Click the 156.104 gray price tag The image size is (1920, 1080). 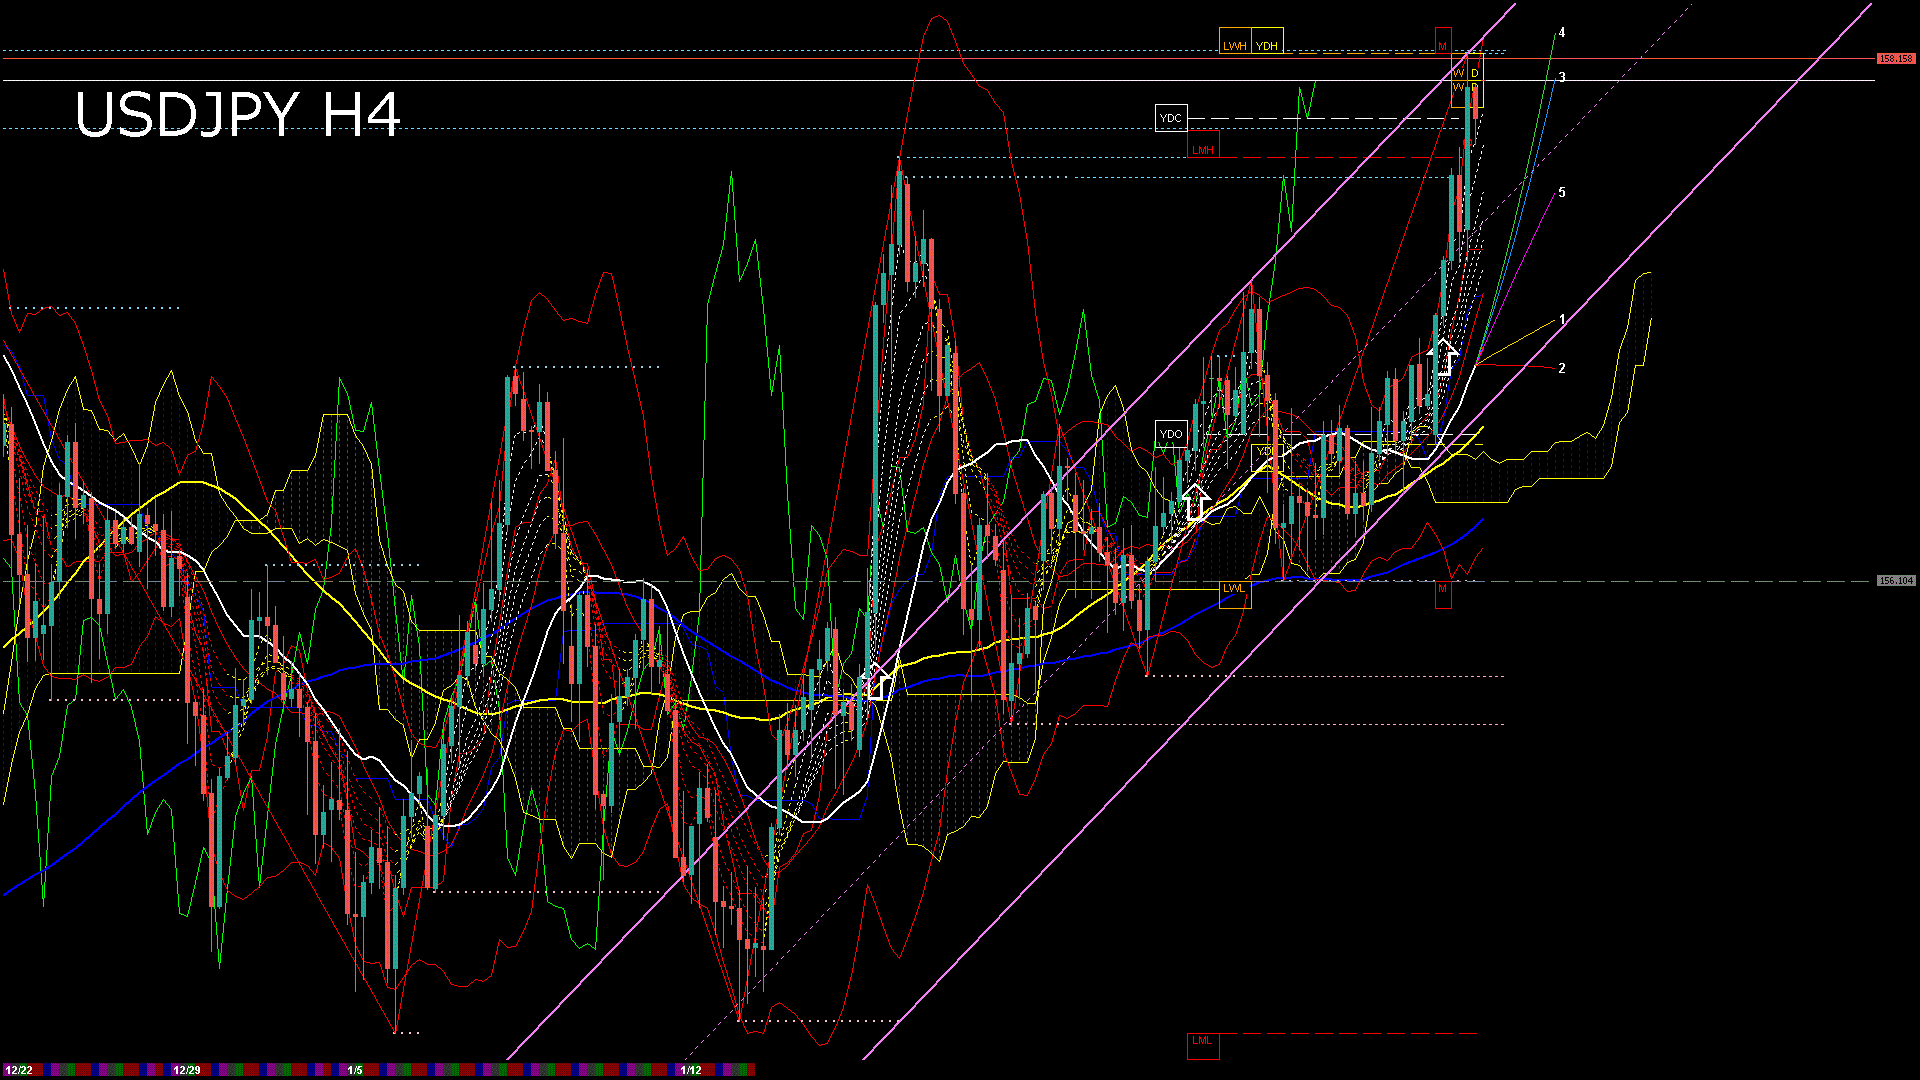point(1895,581)
